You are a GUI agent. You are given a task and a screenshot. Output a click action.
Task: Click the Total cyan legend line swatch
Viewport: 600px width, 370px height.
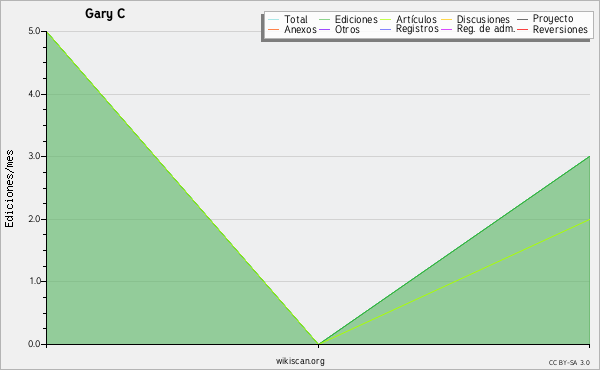tap(273, 19)
